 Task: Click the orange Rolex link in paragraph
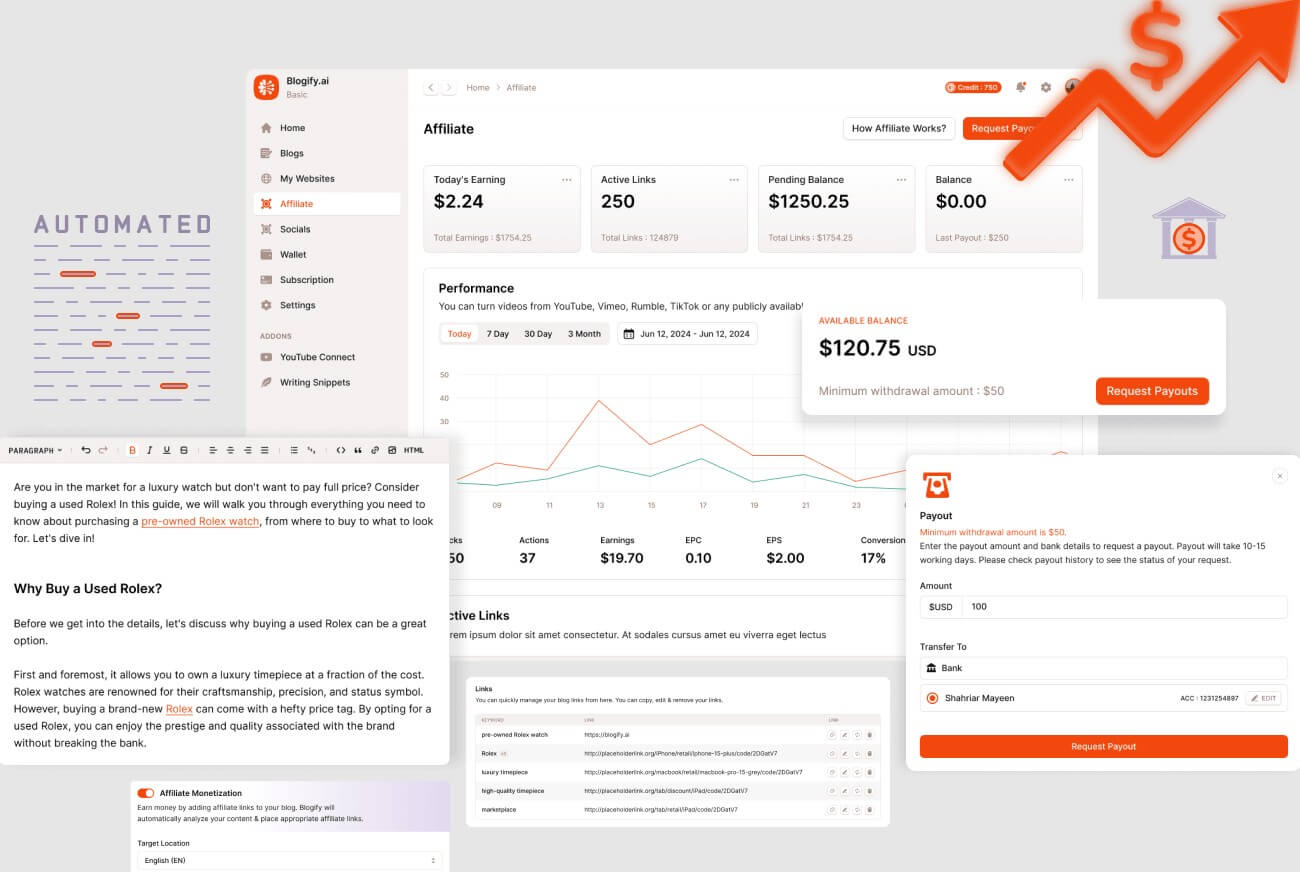coord(179,709)
